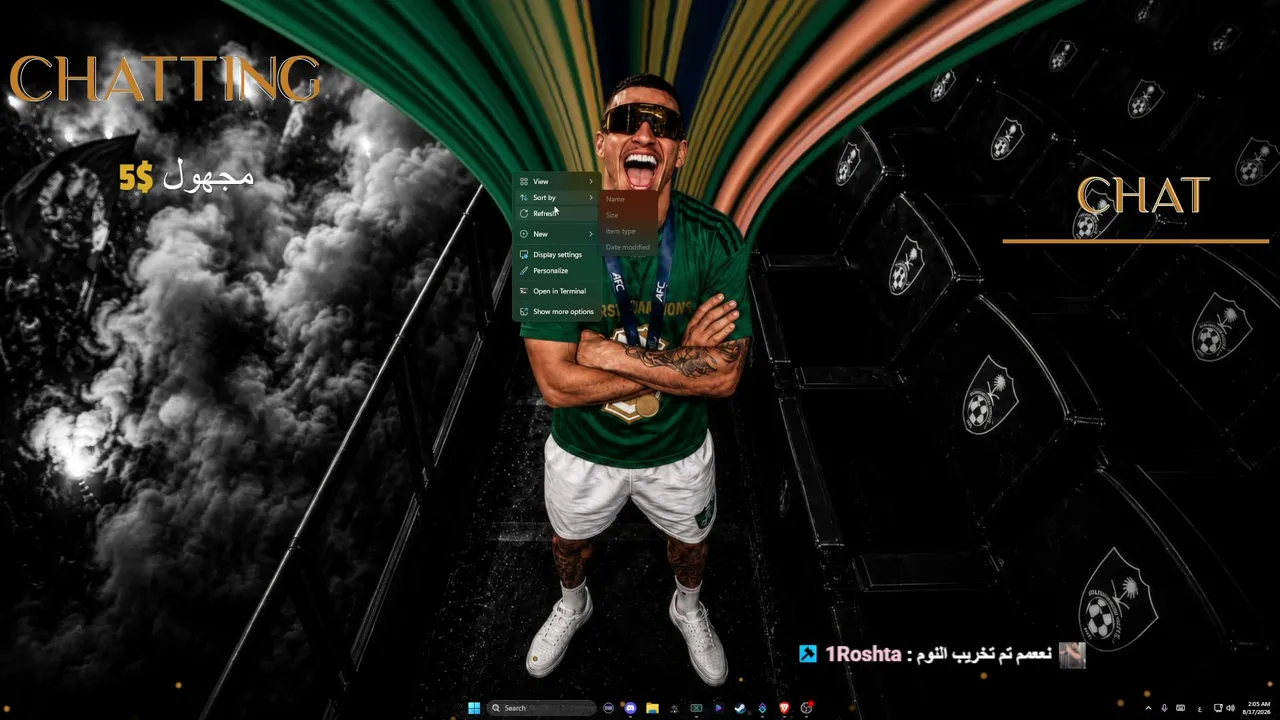
Task: Show hidden system tray icons
Action: [x=1148, y=708]
